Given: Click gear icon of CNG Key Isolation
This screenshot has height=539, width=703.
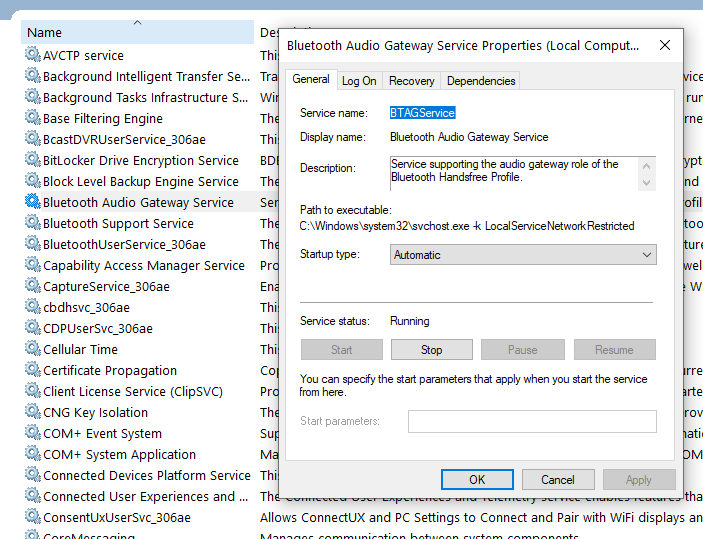Looking at the screenshot, I should [33, 412].
